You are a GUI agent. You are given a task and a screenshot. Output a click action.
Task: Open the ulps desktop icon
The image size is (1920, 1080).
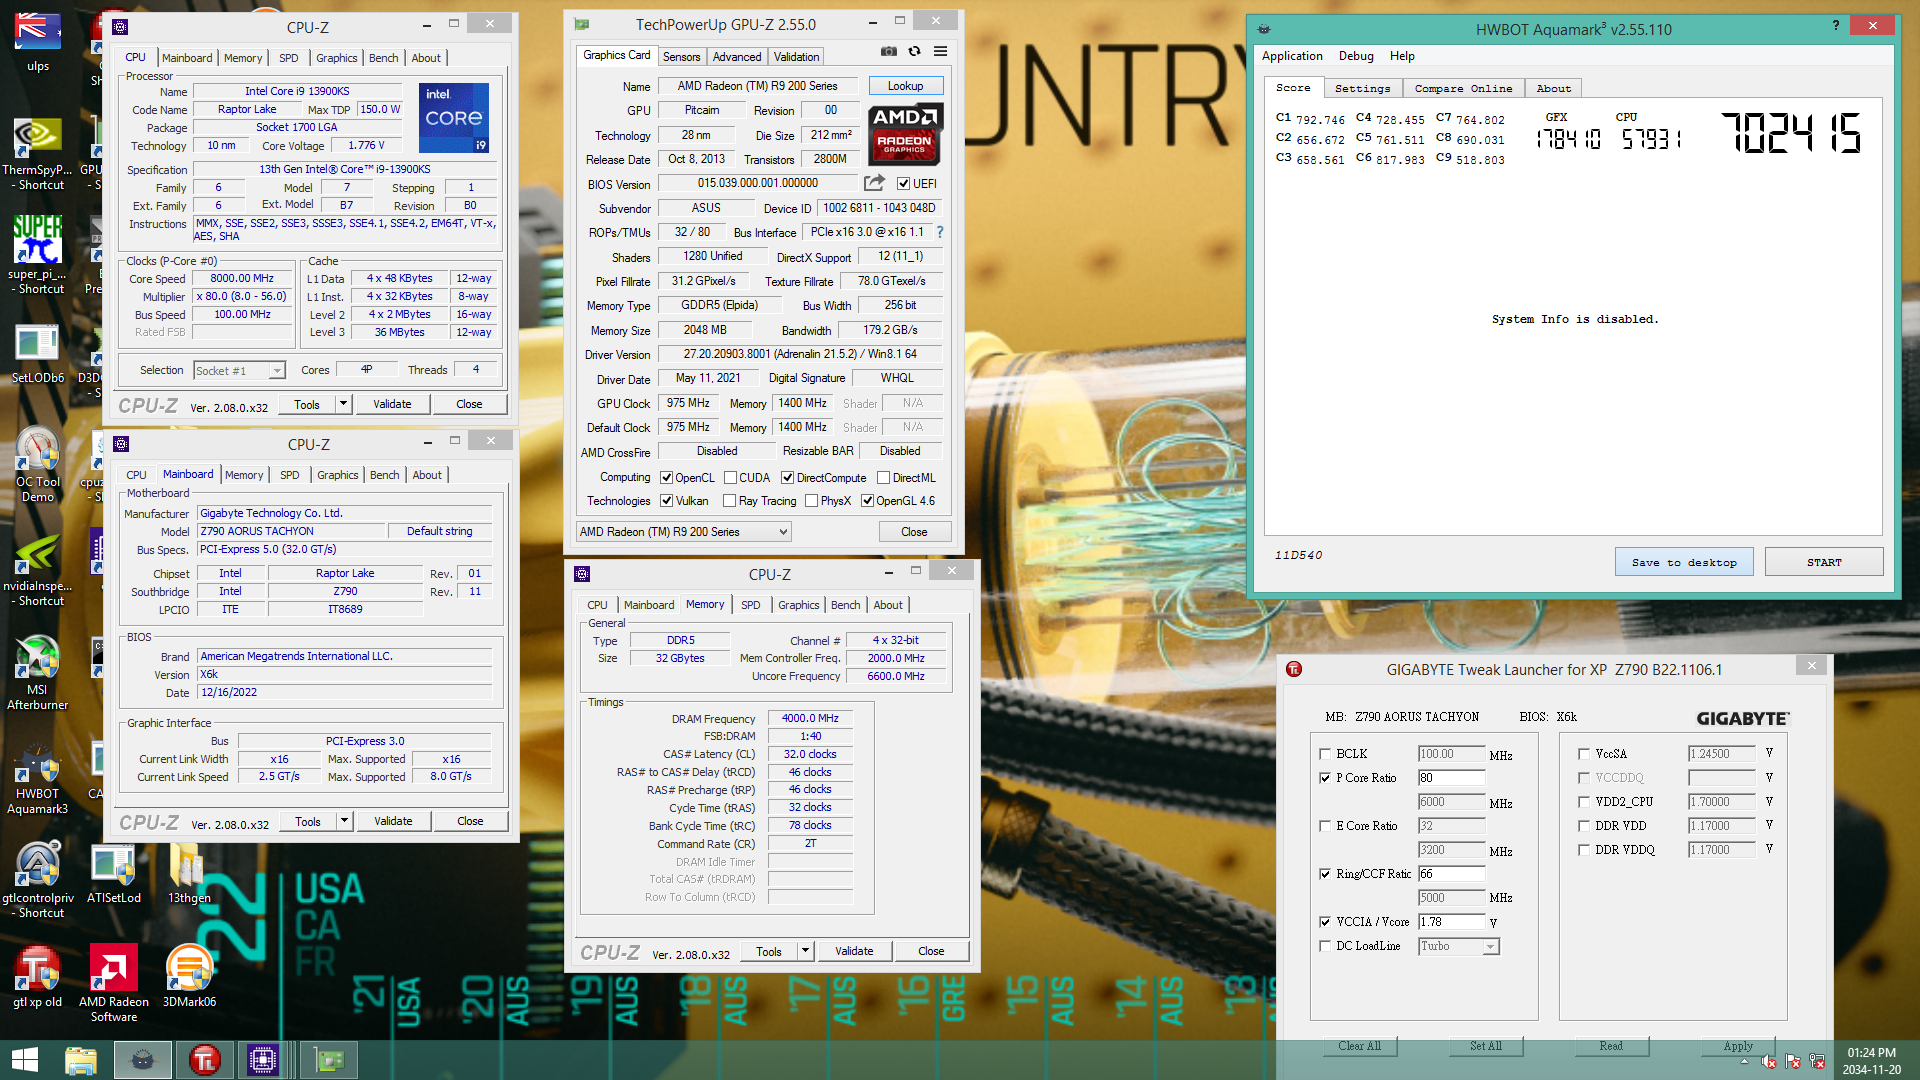(x=37, y=42)
